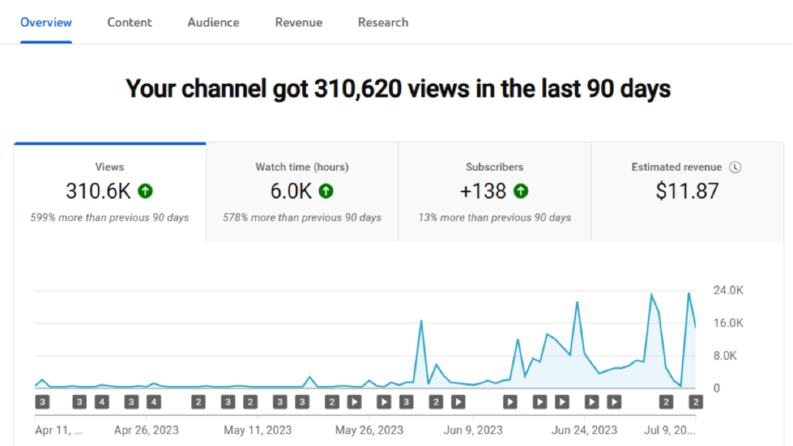Go to the Audience tab

pos(213,22)
